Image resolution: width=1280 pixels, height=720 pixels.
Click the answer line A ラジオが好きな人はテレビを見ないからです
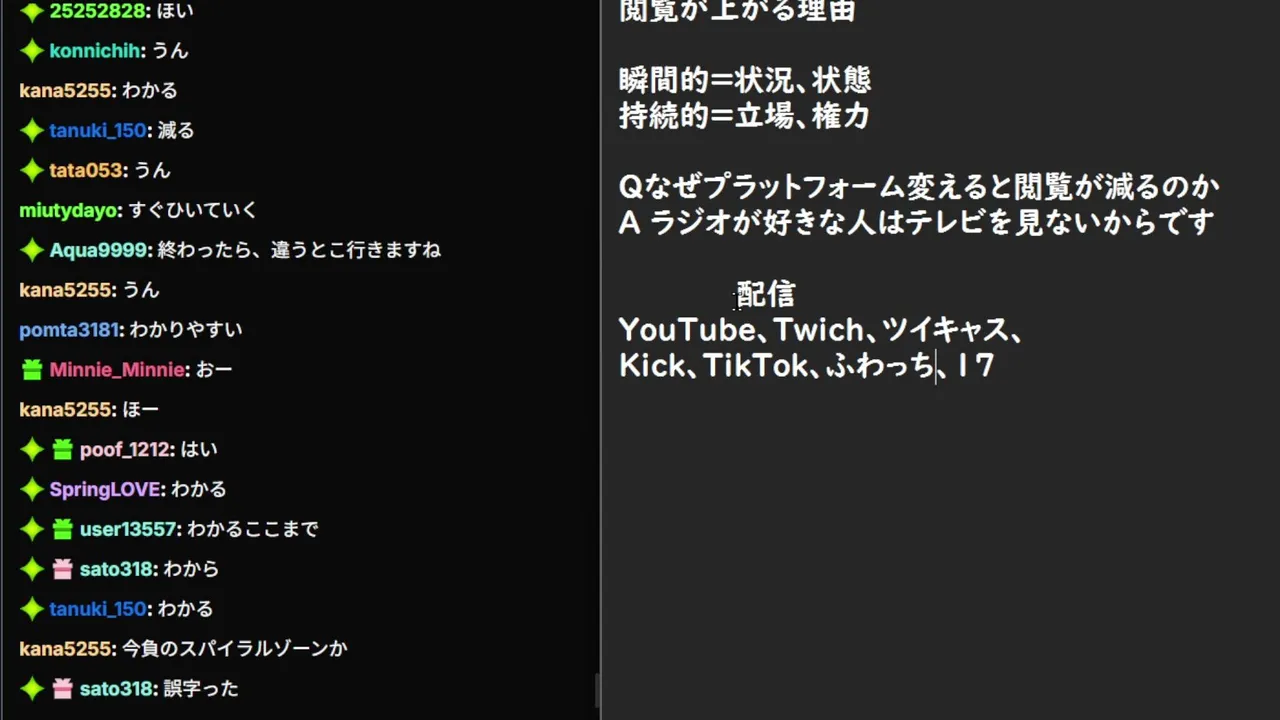click(917, 222)
